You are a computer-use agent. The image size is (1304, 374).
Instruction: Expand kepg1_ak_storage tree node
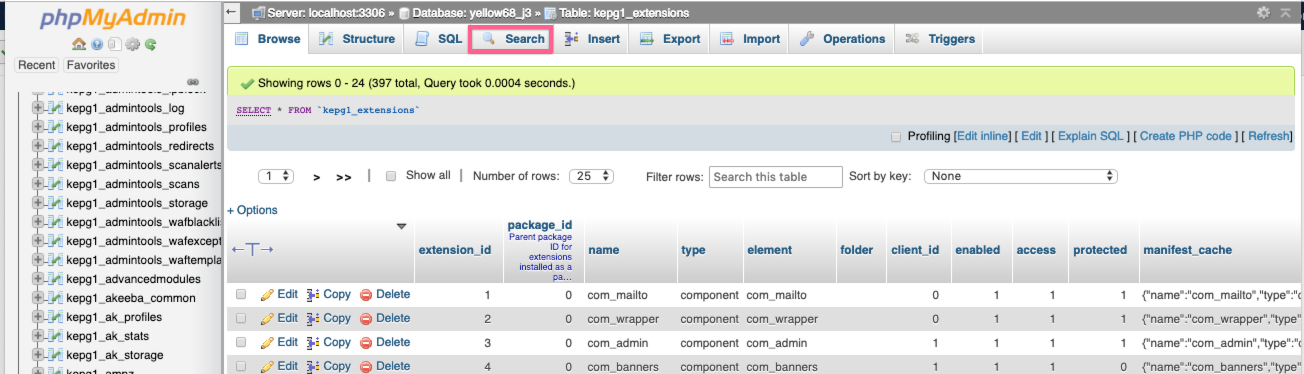coord(38,355)
